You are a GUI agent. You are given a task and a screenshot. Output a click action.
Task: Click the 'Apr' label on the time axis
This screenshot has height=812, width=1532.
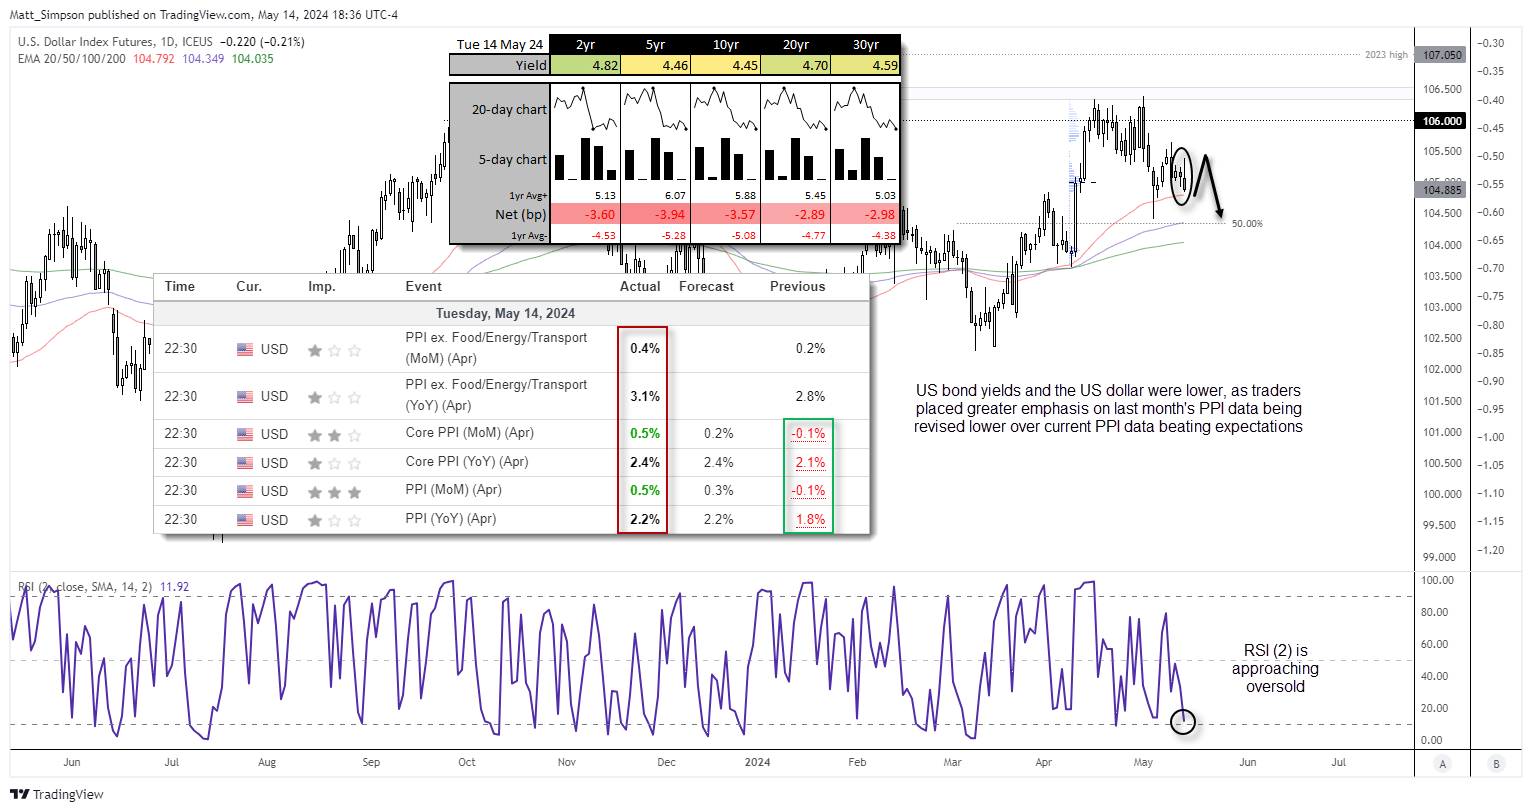[1044, 762]
